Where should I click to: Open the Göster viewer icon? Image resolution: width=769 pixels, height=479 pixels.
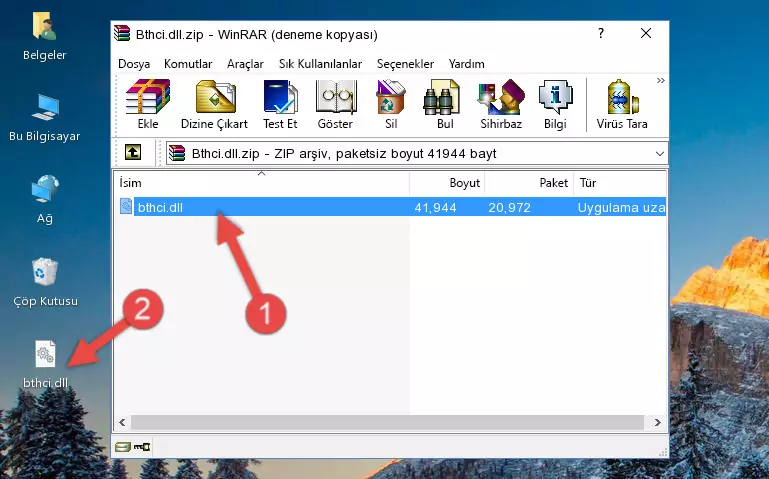tap(335, 104)
